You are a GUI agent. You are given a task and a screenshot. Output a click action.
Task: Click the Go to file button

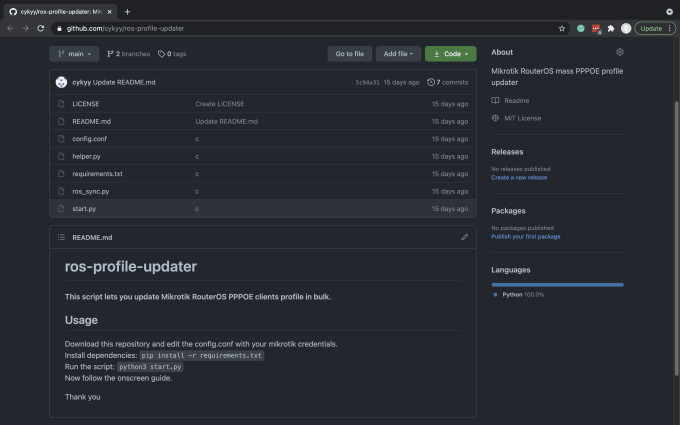(x=350, y=54)
